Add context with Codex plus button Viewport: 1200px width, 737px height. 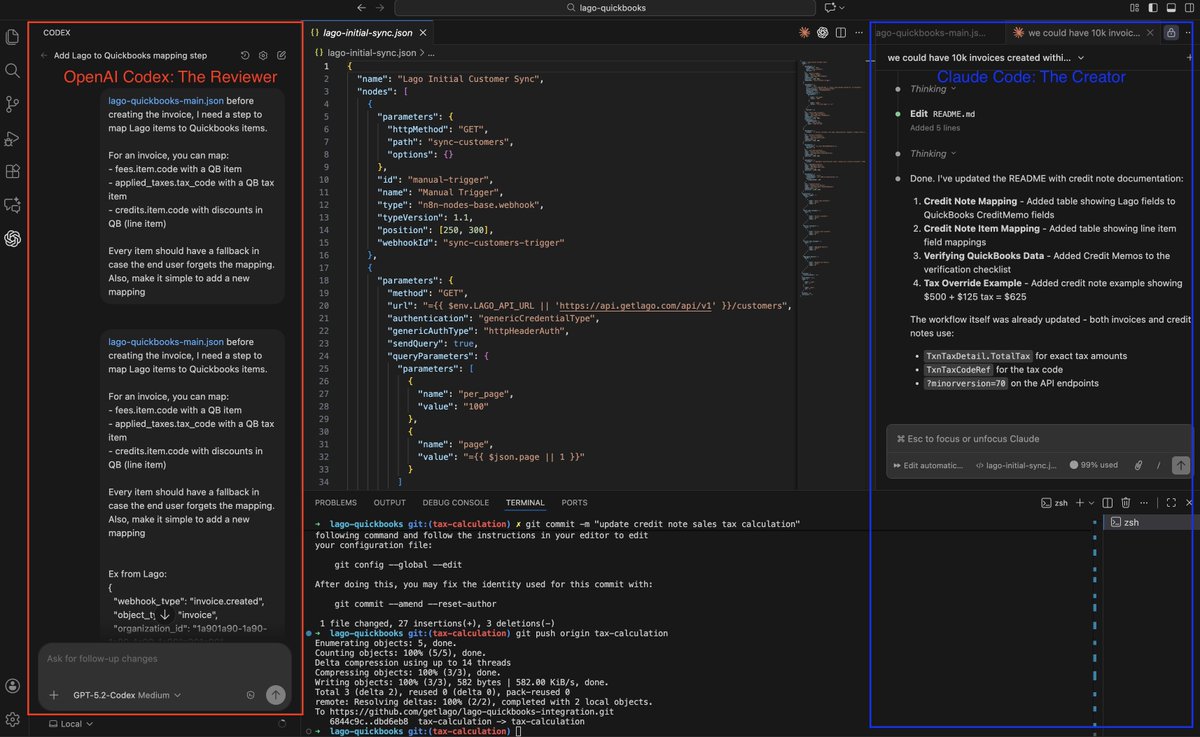(53, 695)
